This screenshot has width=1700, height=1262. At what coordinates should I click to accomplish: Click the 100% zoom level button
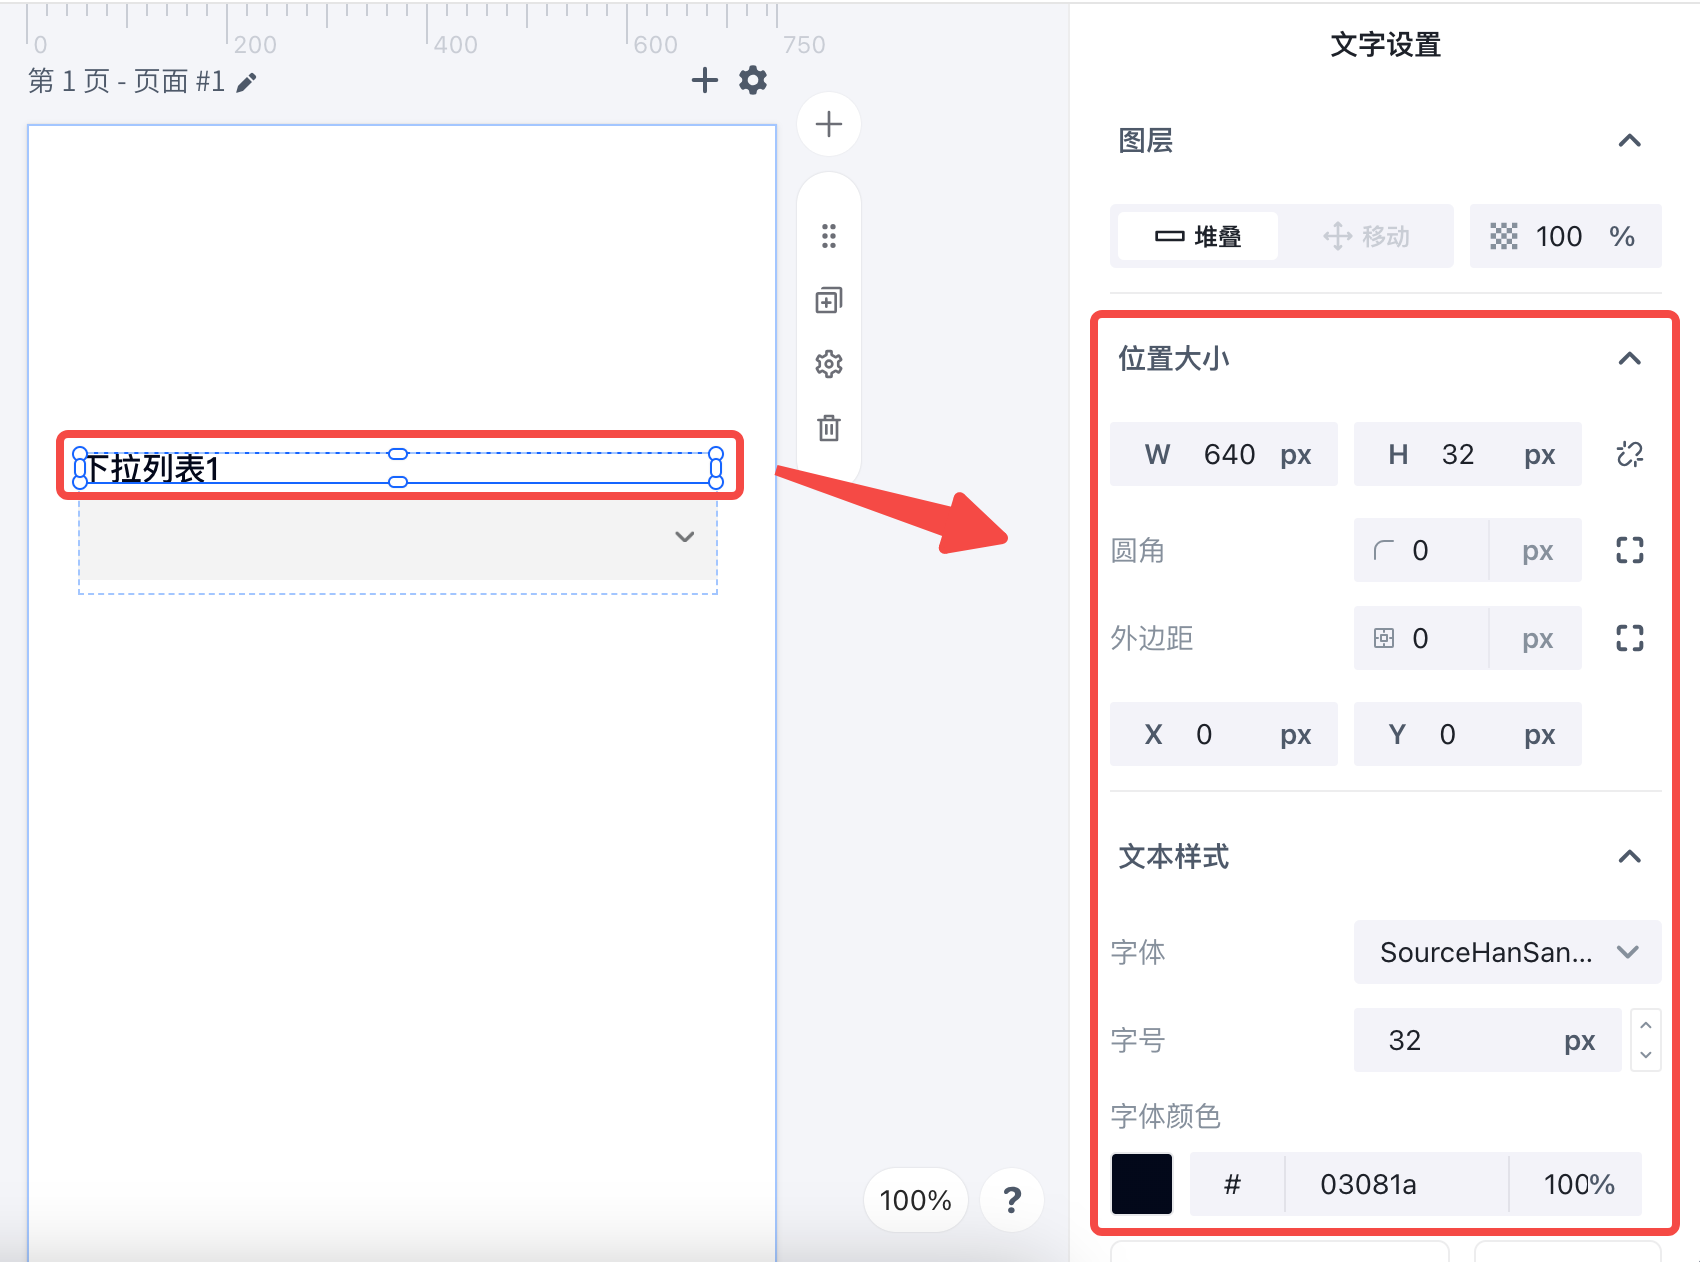(x=916, y=1199)
